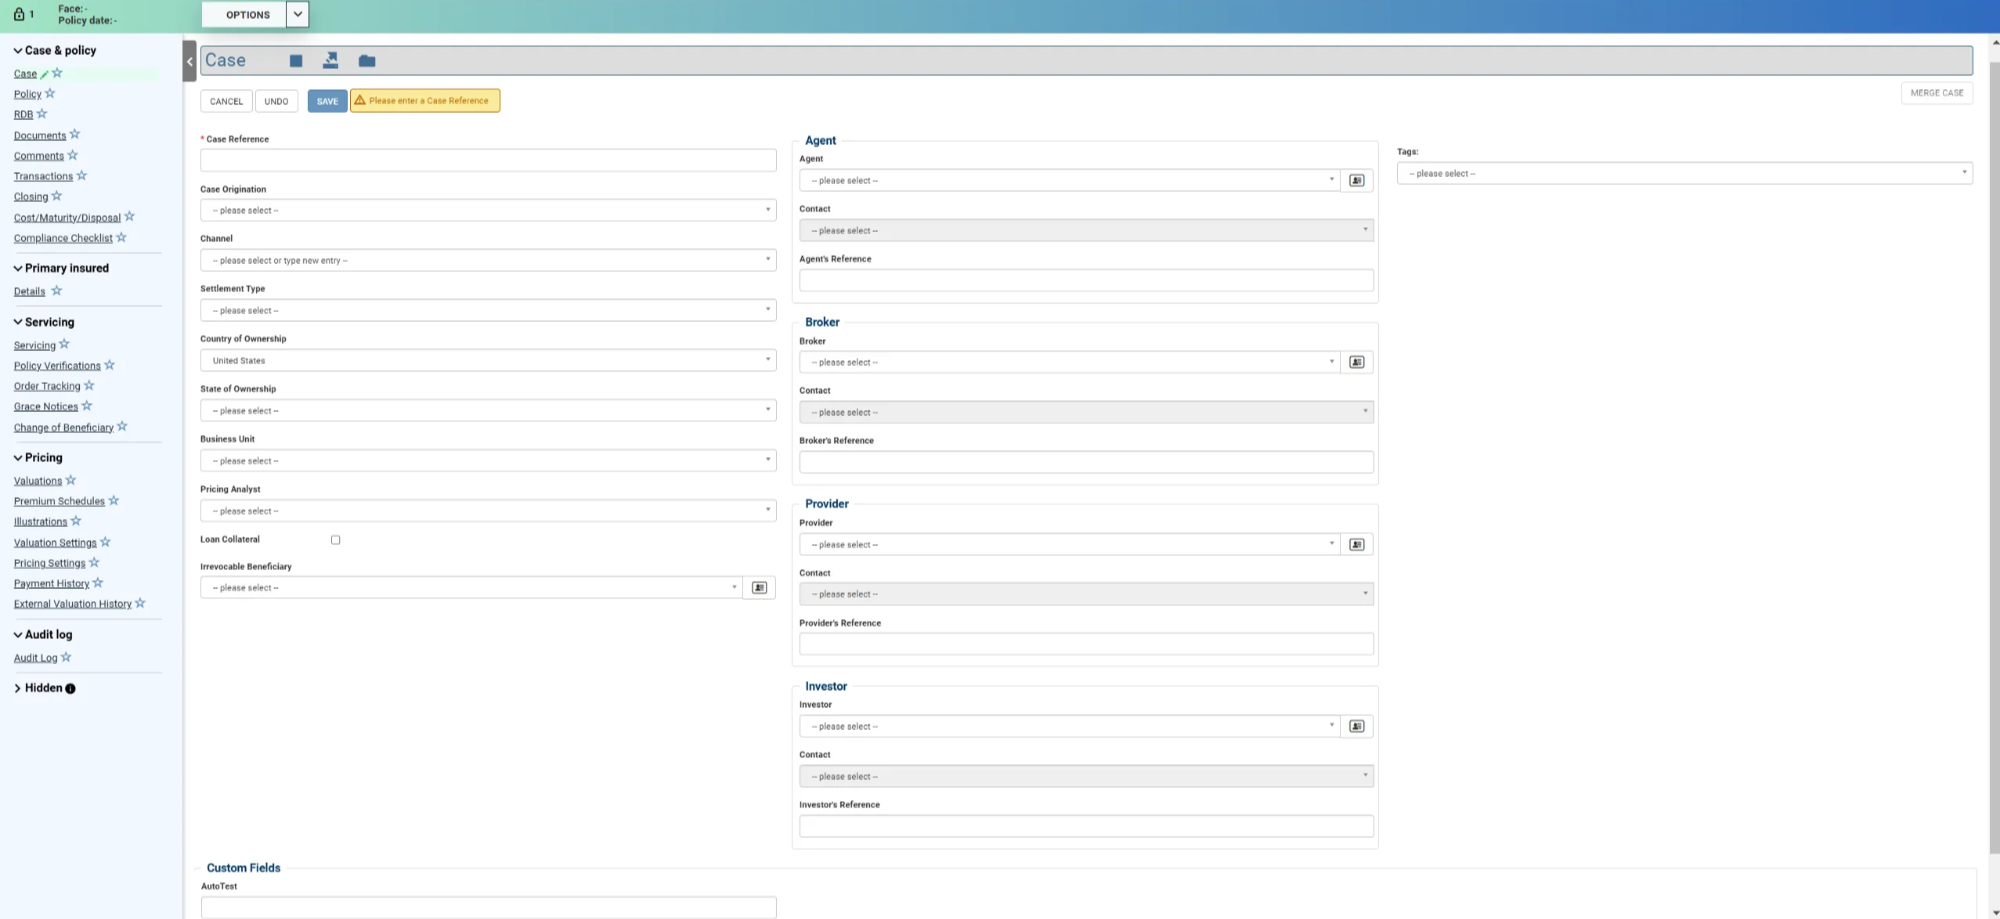This screenshot has height=919, width=2000.
Task: Click the export icon beside Case title
Action: click(x=330, y=61)
